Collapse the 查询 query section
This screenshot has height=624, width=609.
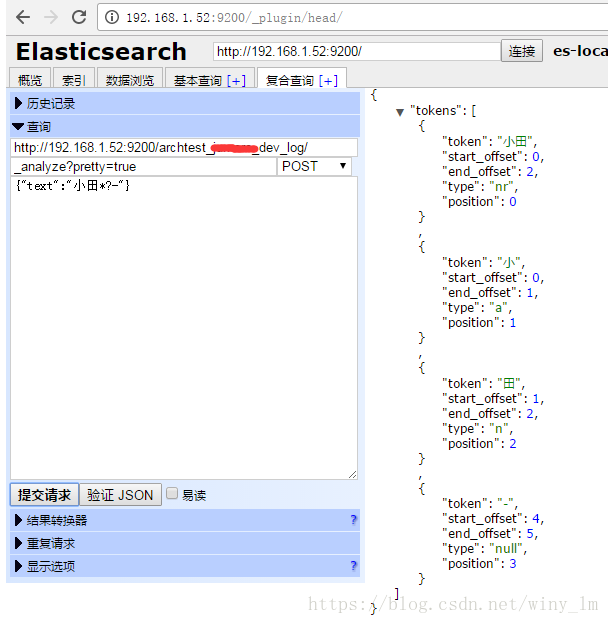point(185,127)
